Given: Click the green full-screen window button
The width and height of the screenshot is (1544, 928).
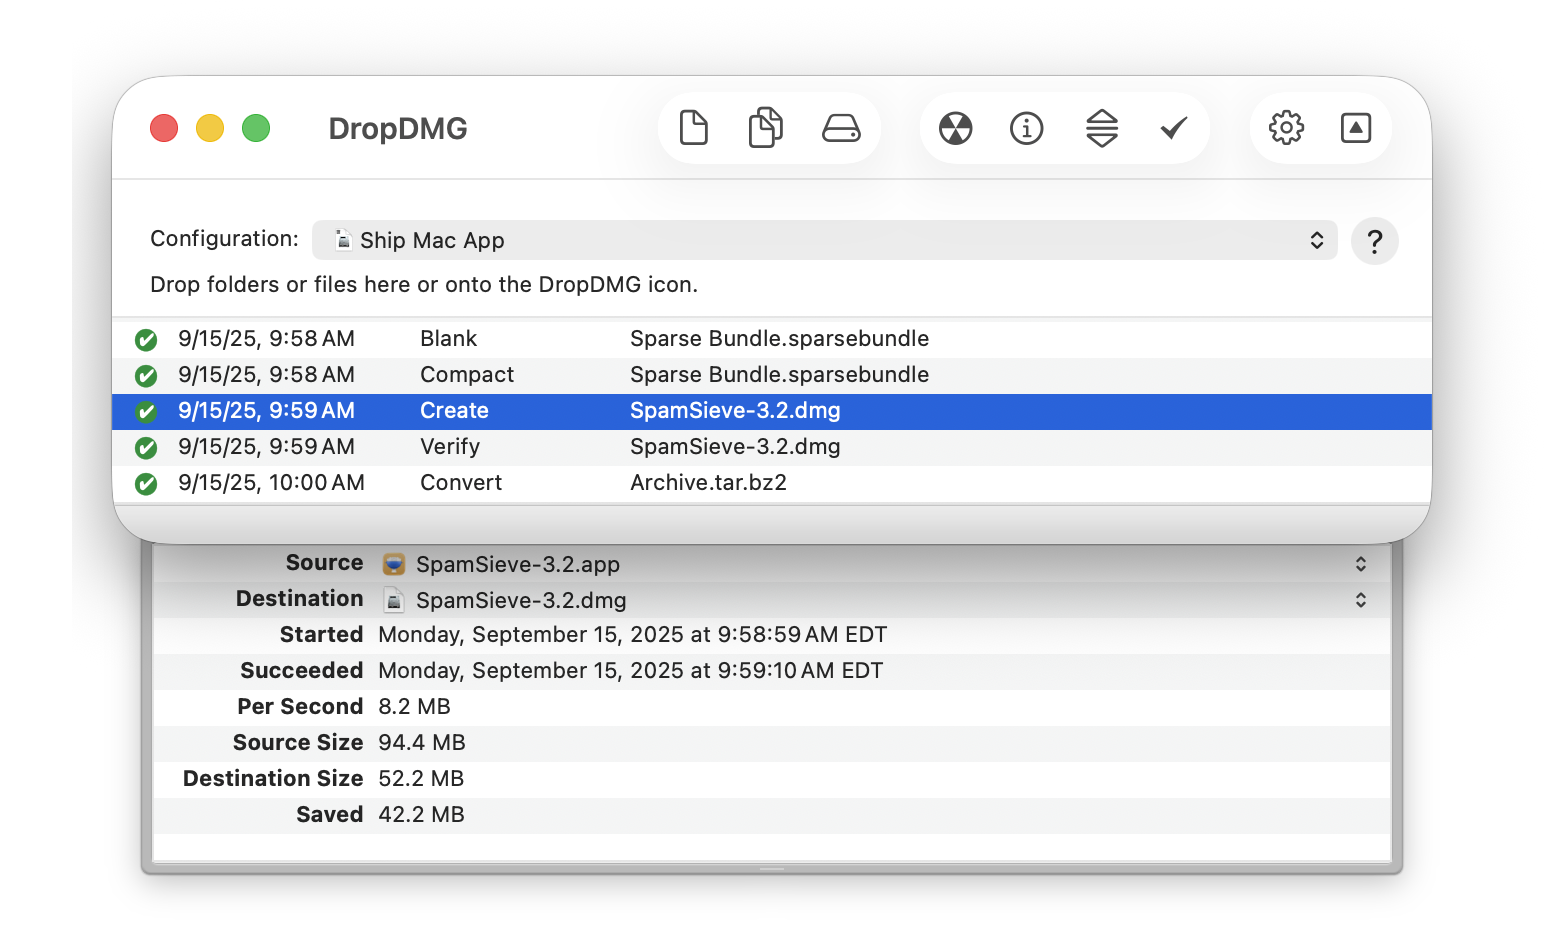Looking at the screenshot, I should pyautogui.click(x=256, y=128).
